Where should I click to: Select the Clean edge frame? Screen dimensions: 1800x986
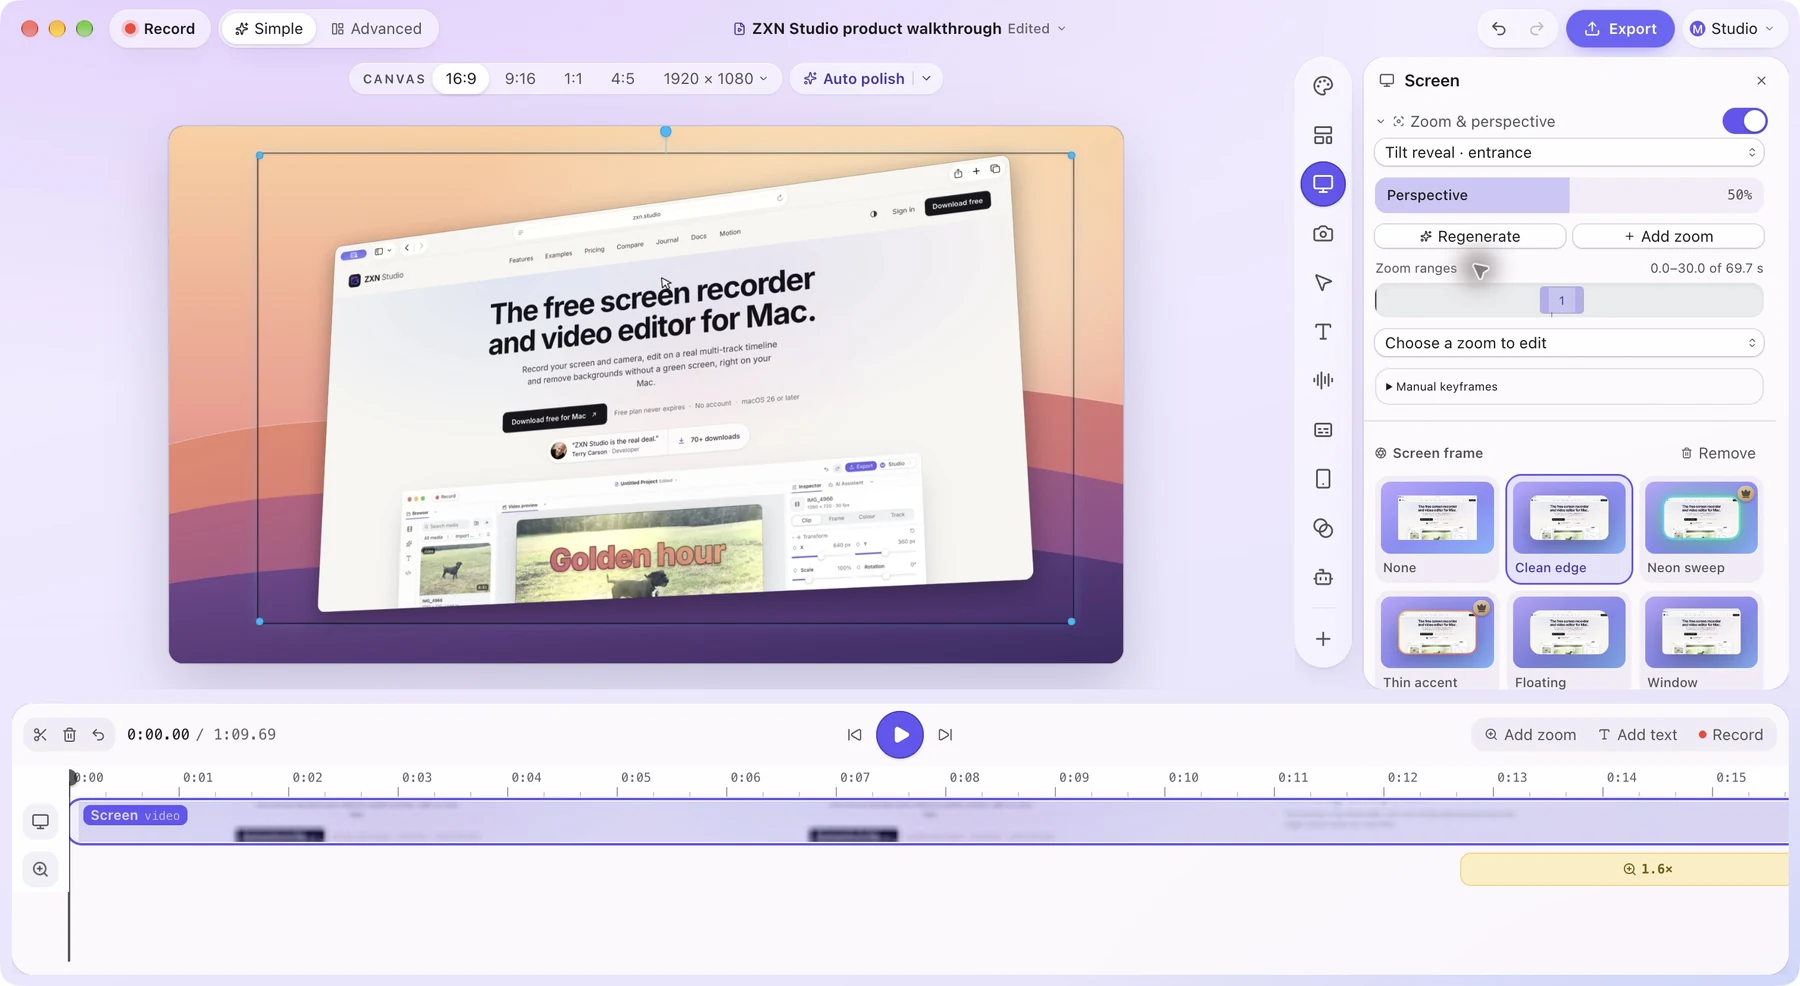[1569, 530]
